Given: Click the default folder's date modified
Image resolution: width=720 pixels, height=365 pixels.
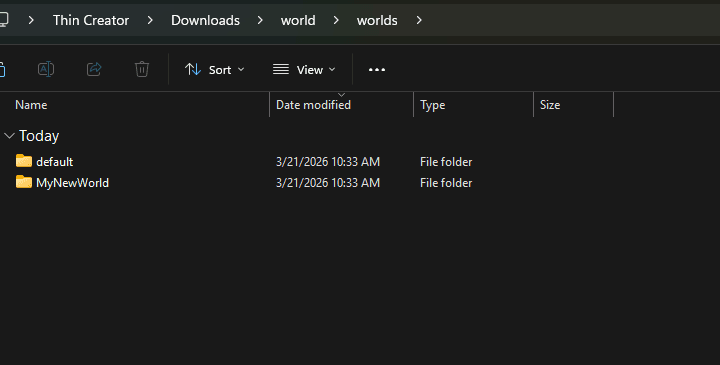Looking at the screenshot, I should pos(328,162).
